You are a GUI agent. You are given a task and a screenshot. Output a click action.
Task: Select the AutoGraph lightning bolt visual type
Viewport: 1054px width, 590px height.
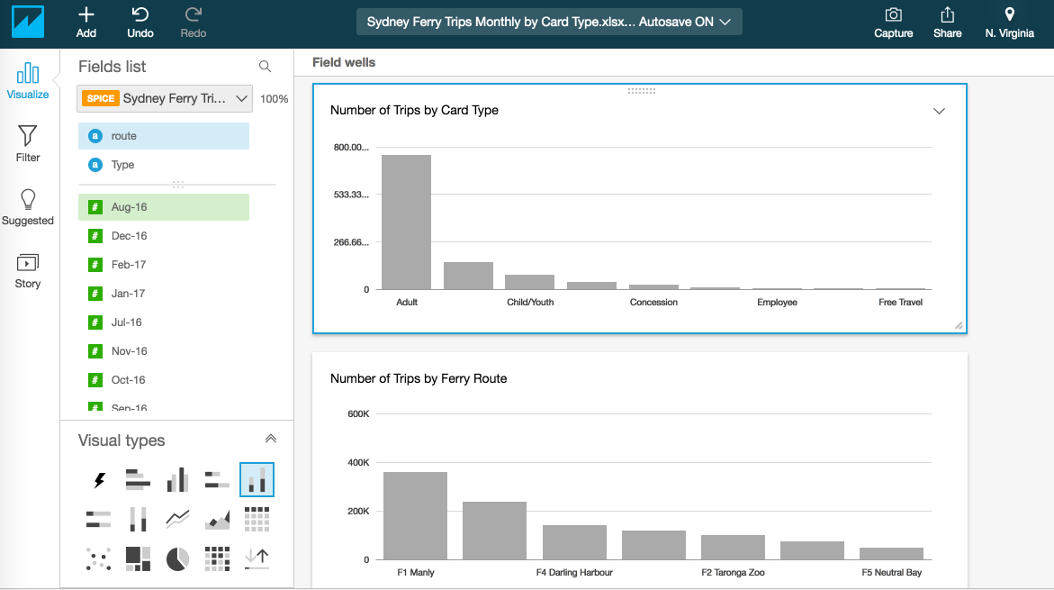click(98, 481)
